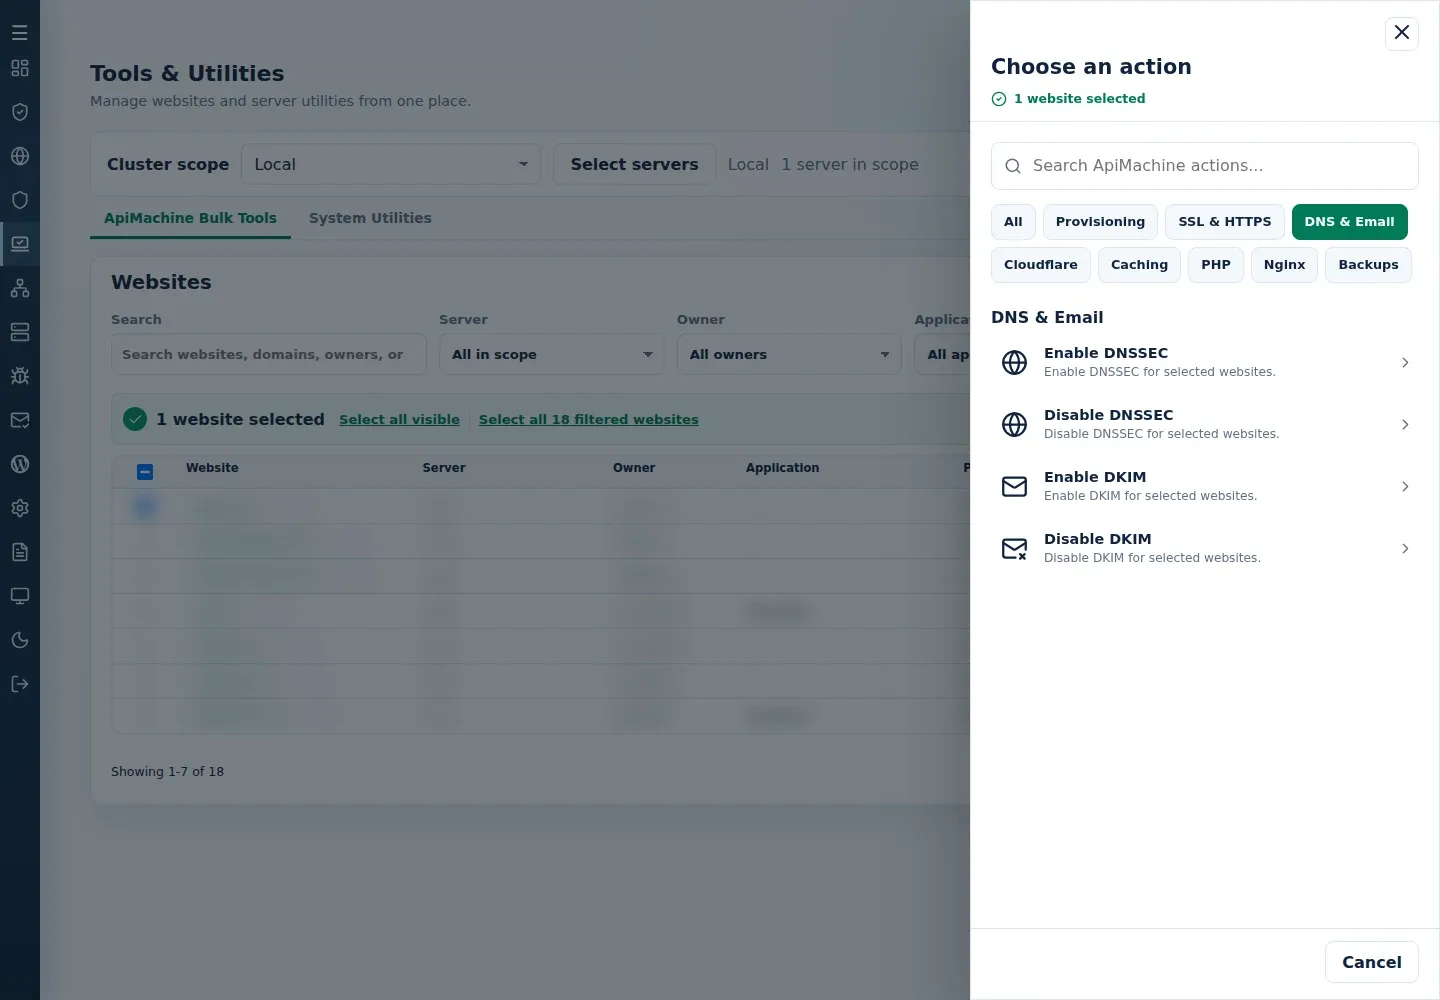
Task: Click the server stack icon in the sidebar
Action: (x=20, y=332)
